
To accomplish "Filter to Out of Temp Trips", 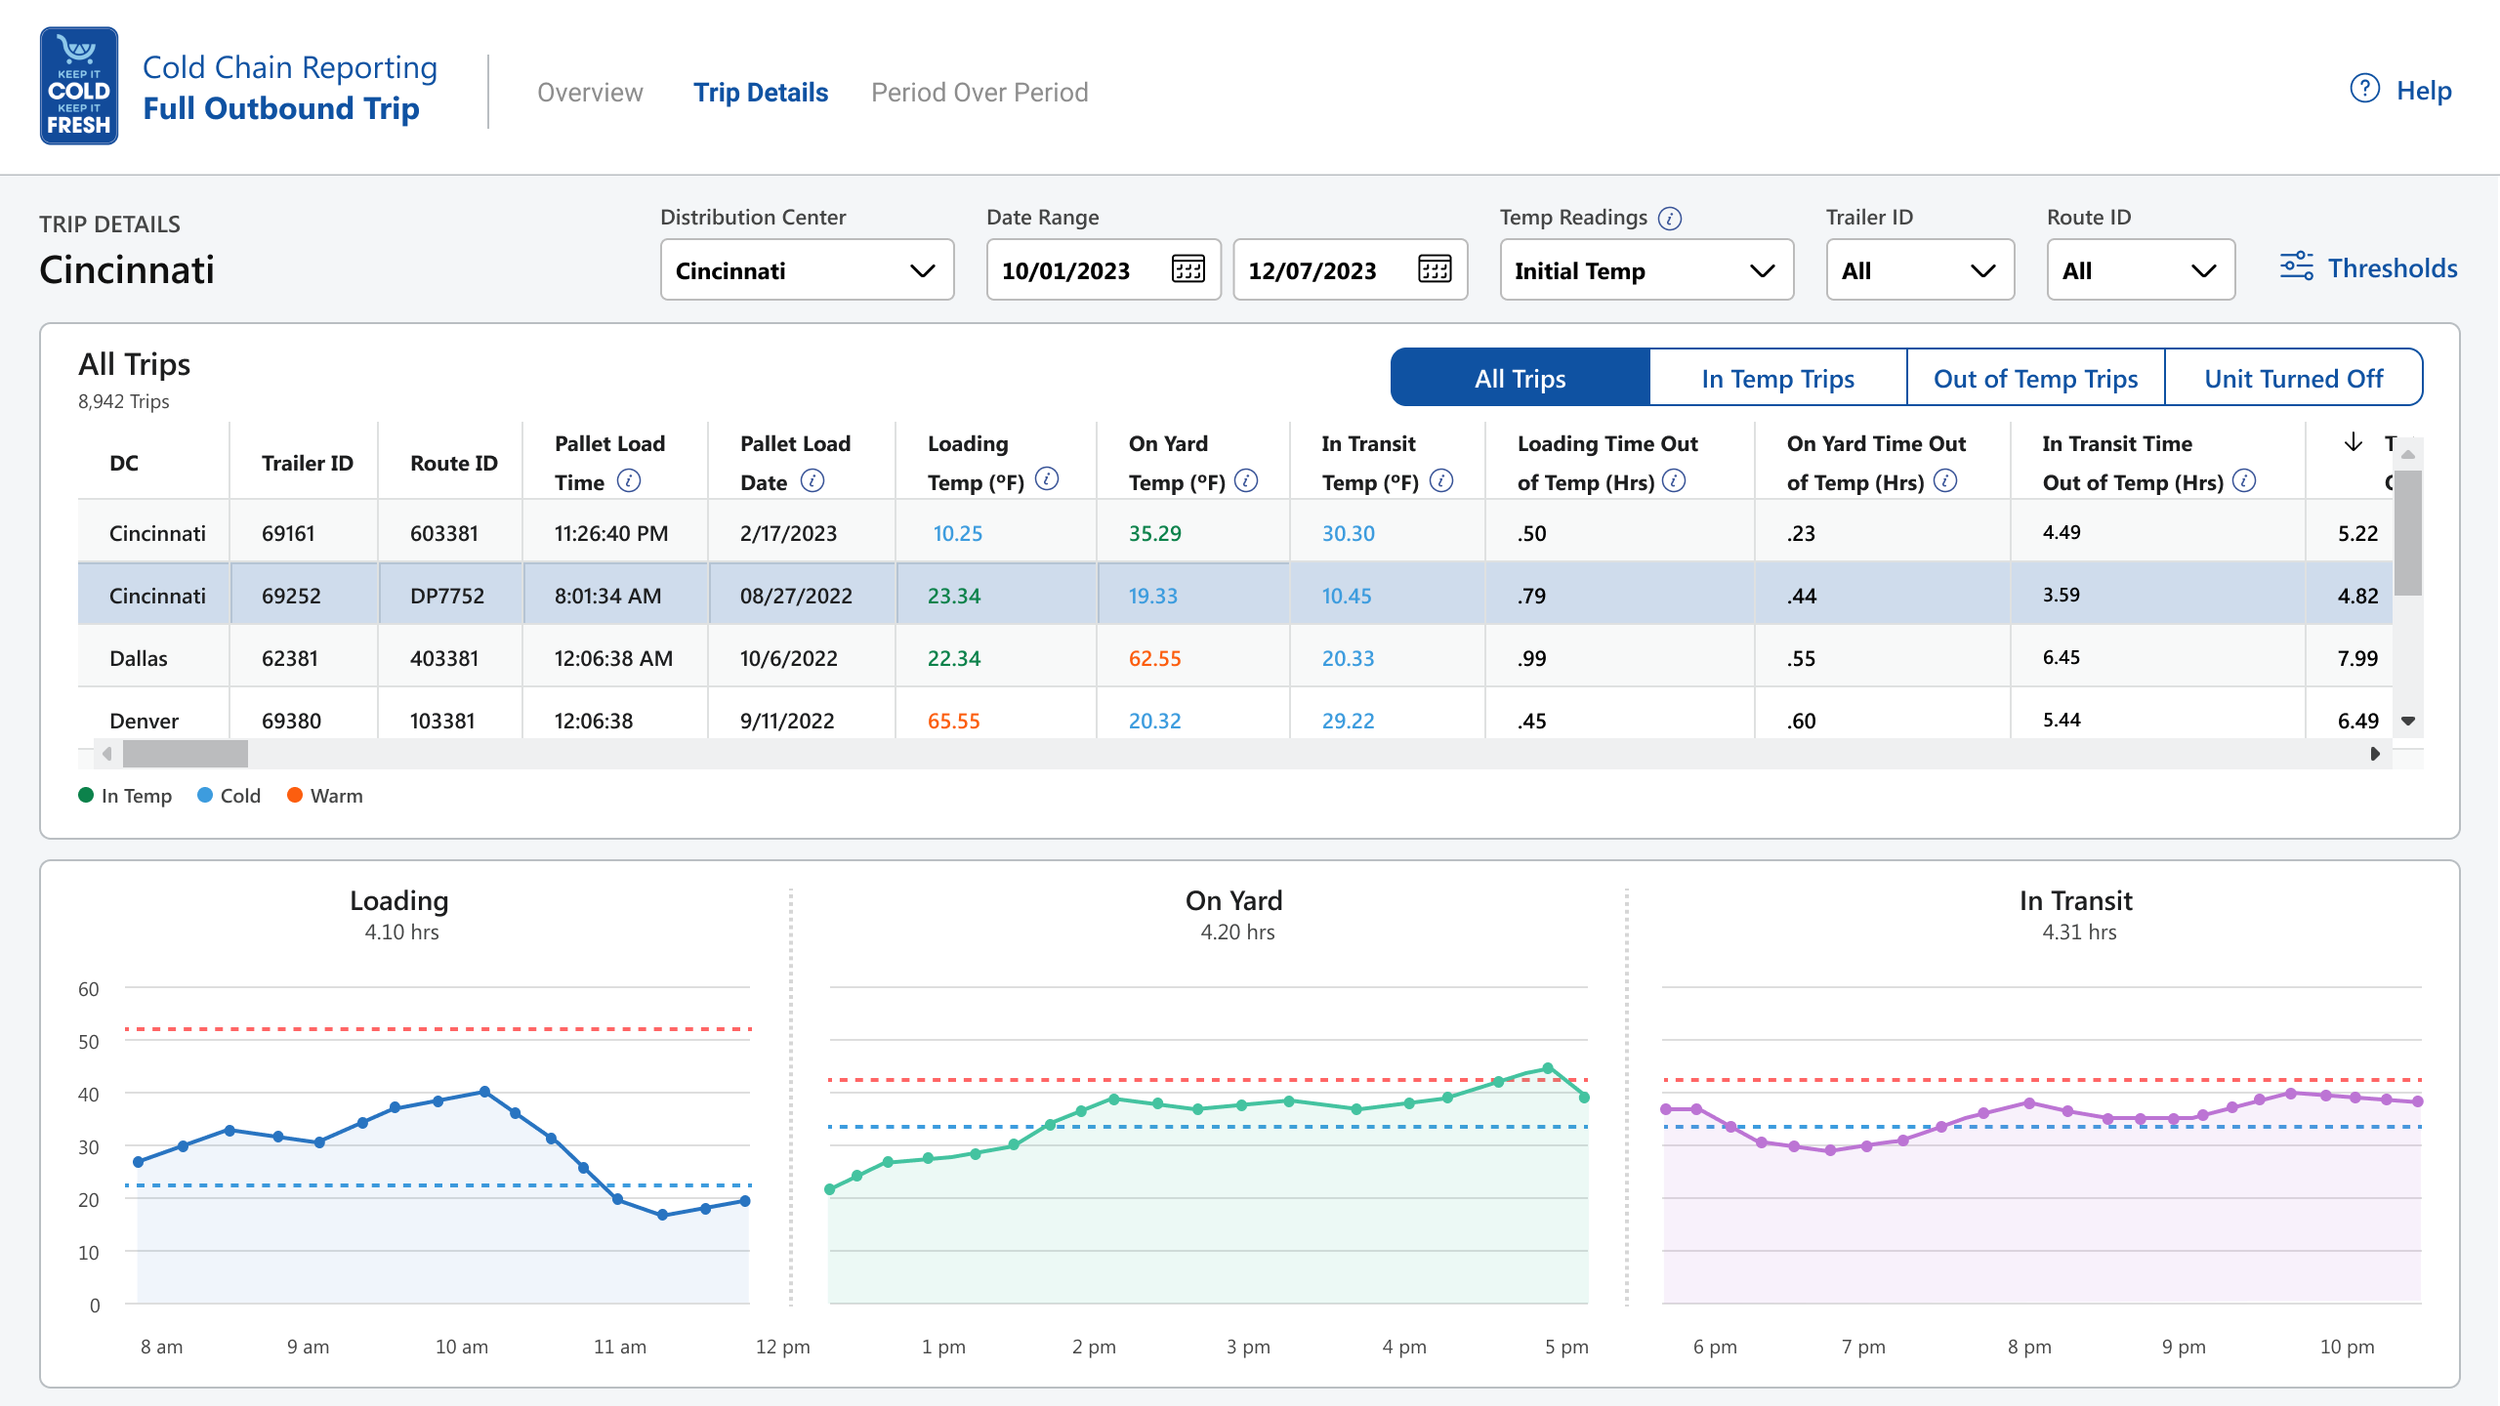I will 2035,378.
